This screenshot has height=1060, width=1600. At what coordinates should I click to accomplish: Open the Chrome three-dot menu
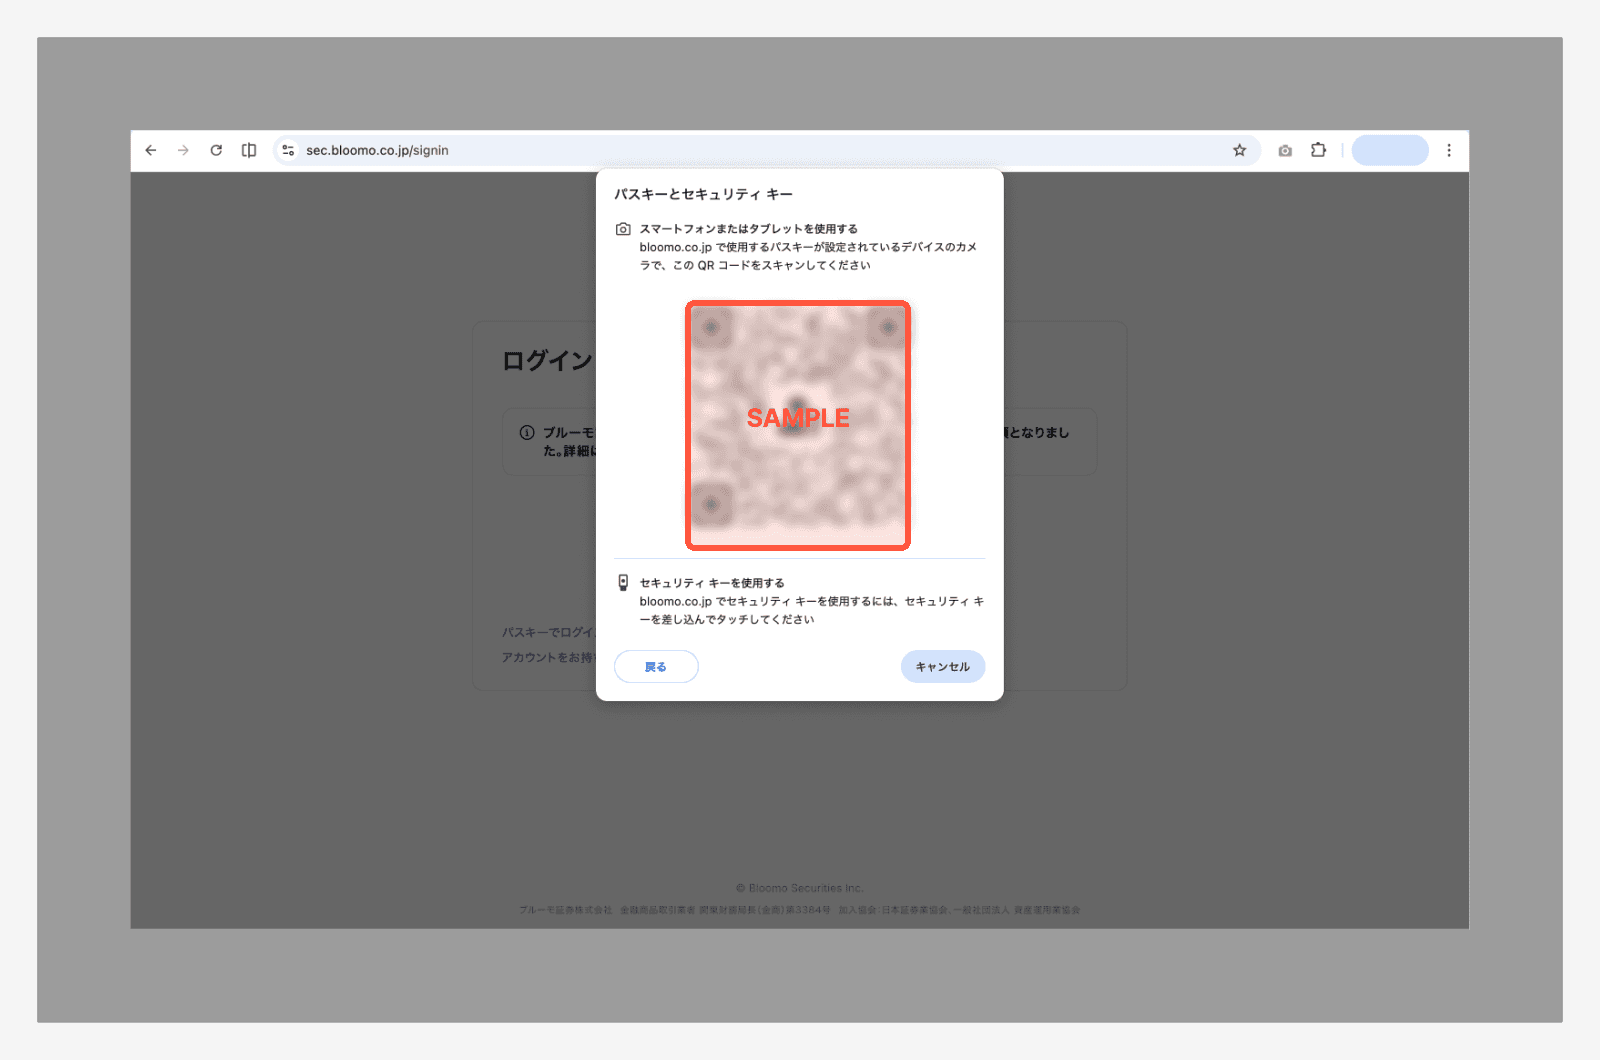pos(1449,150)
